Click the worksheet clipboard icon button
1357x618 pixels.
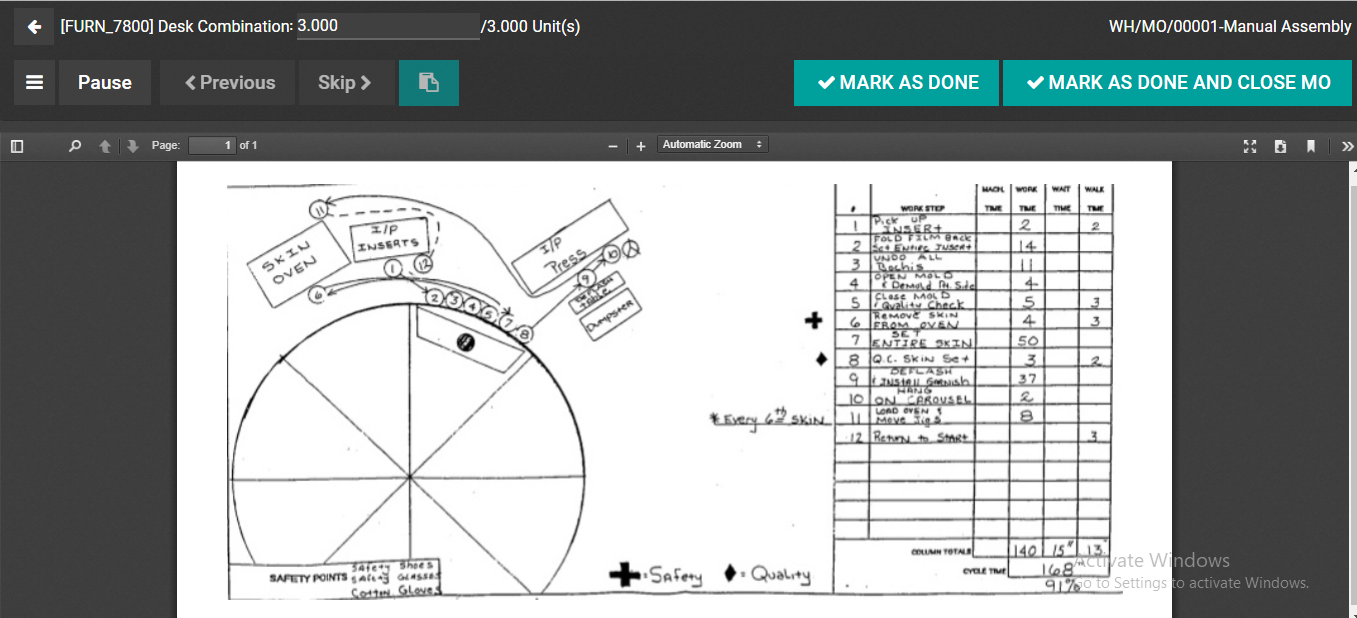[x=429, y=83]
